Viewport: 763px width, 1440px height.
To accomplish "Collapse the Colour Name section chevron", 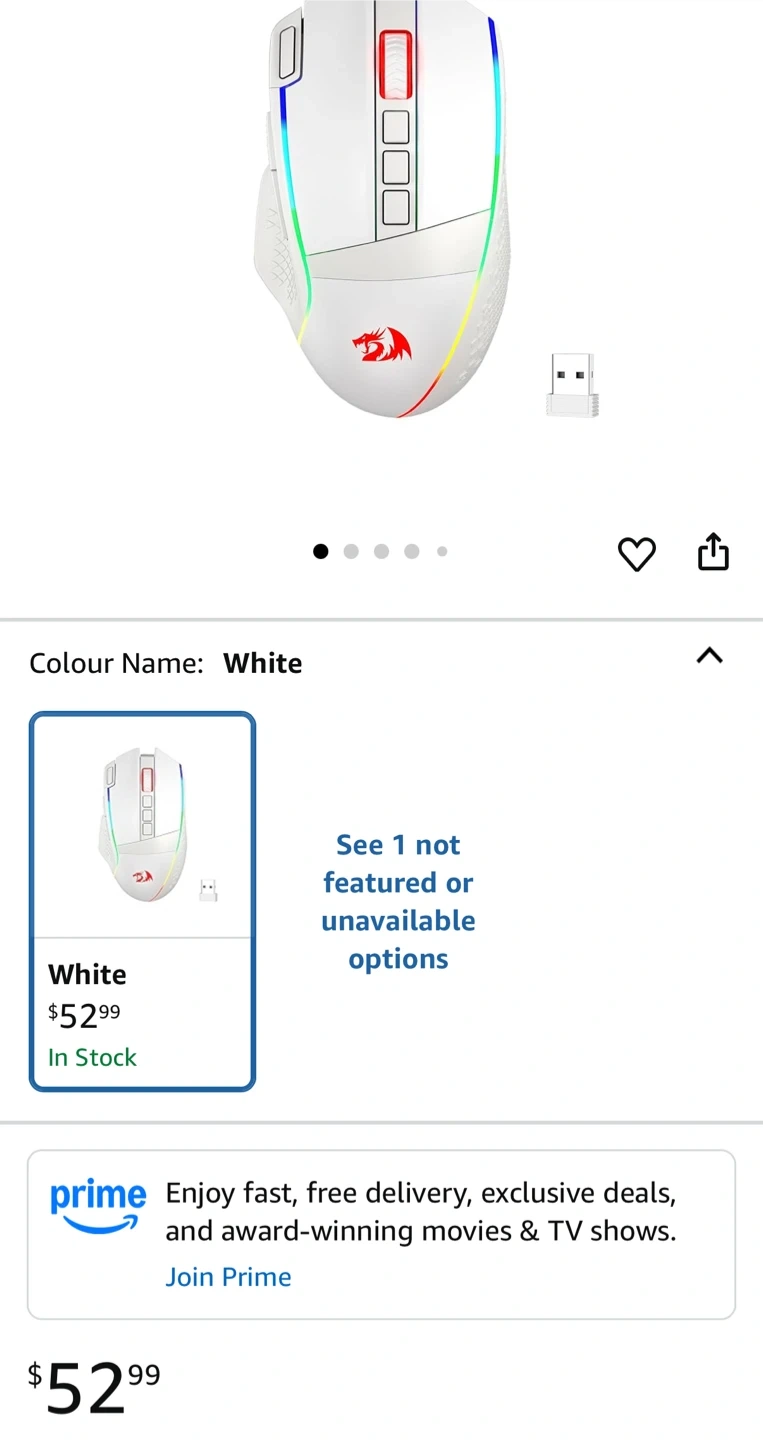I will (x=709, y=656).
